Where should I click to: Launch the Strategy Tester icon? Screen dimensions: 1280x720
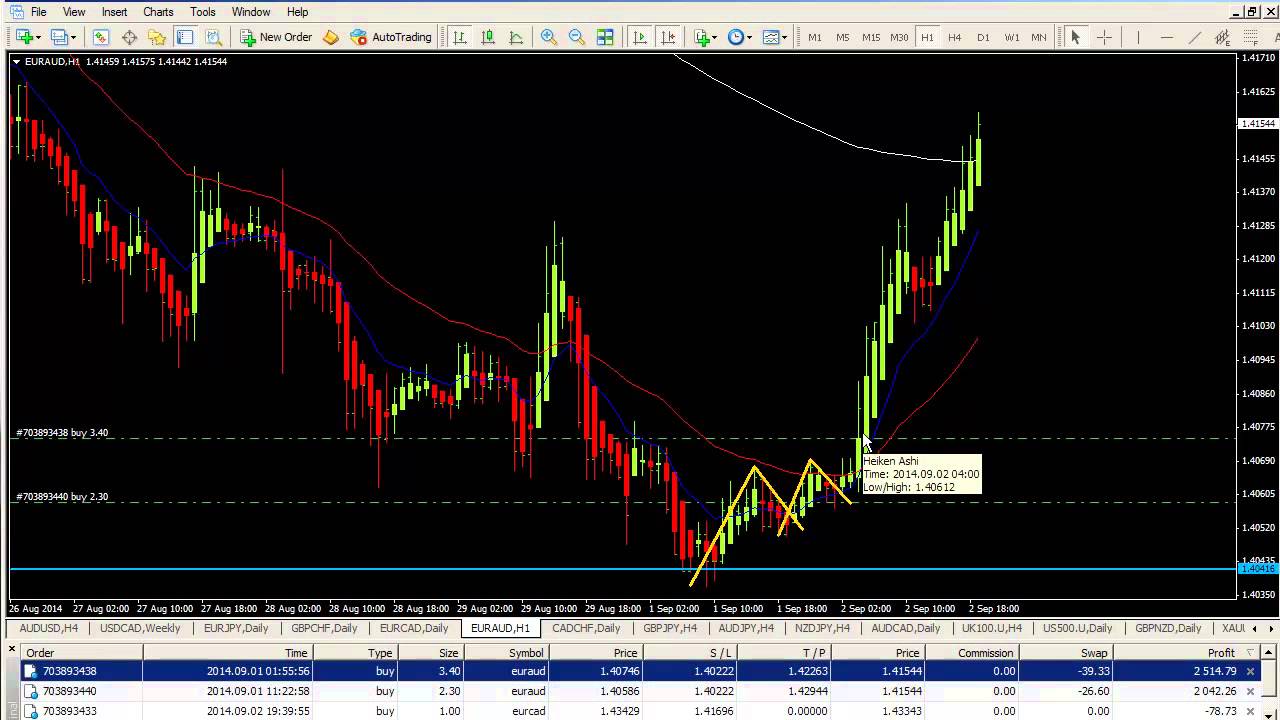coord(213,37)
